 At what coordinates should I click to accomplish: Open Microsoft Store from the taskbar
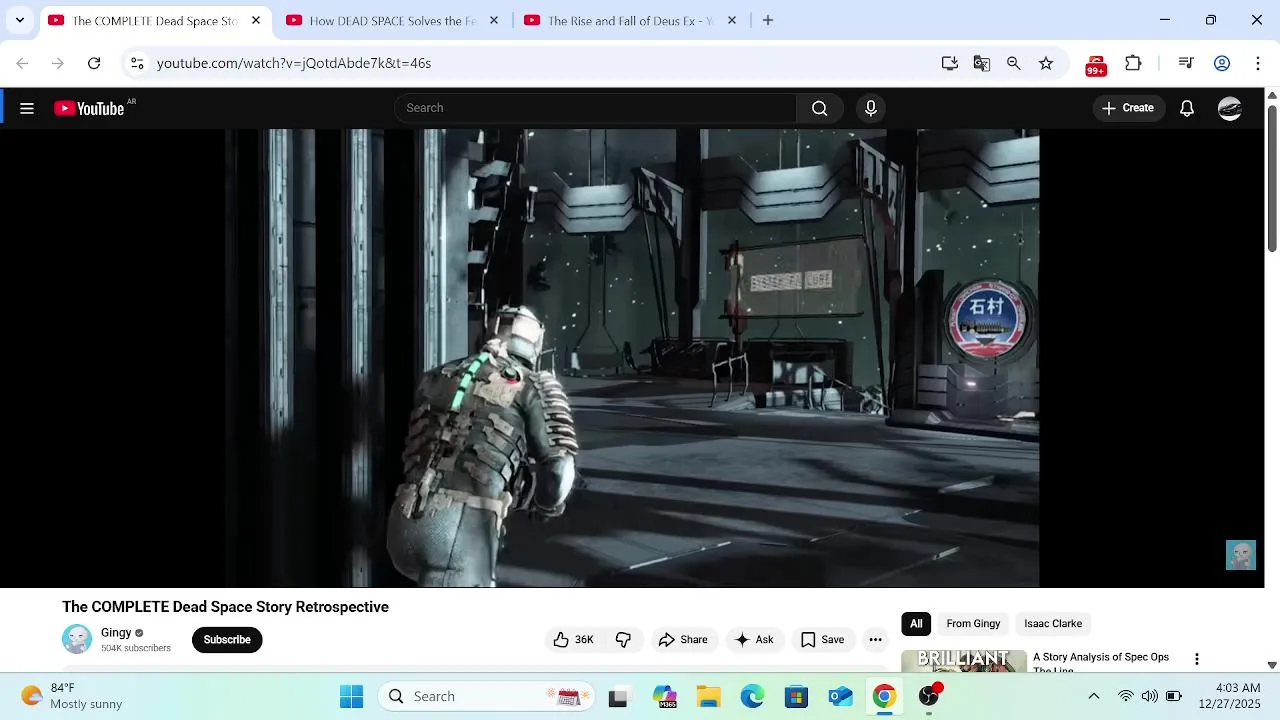tap(796, 696)
